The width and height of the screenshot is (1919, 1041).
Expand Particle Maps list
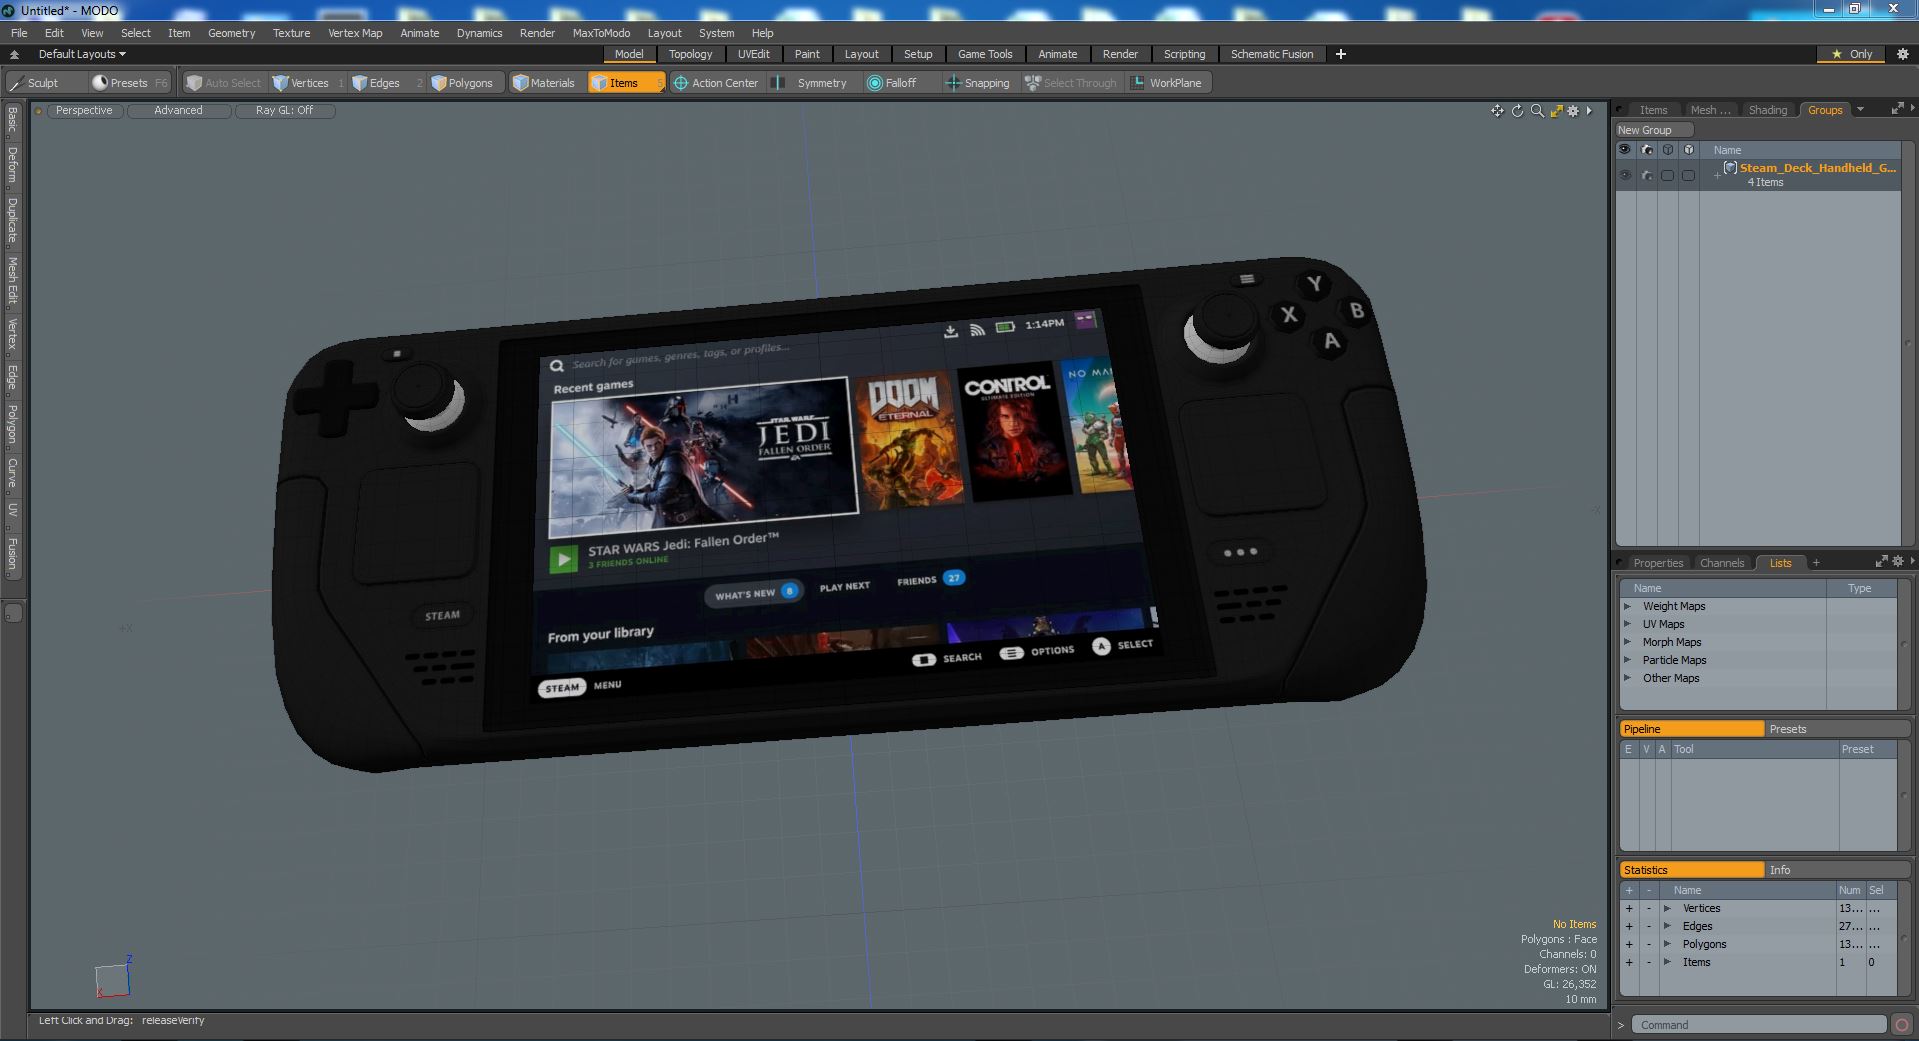click(1627, 660)
